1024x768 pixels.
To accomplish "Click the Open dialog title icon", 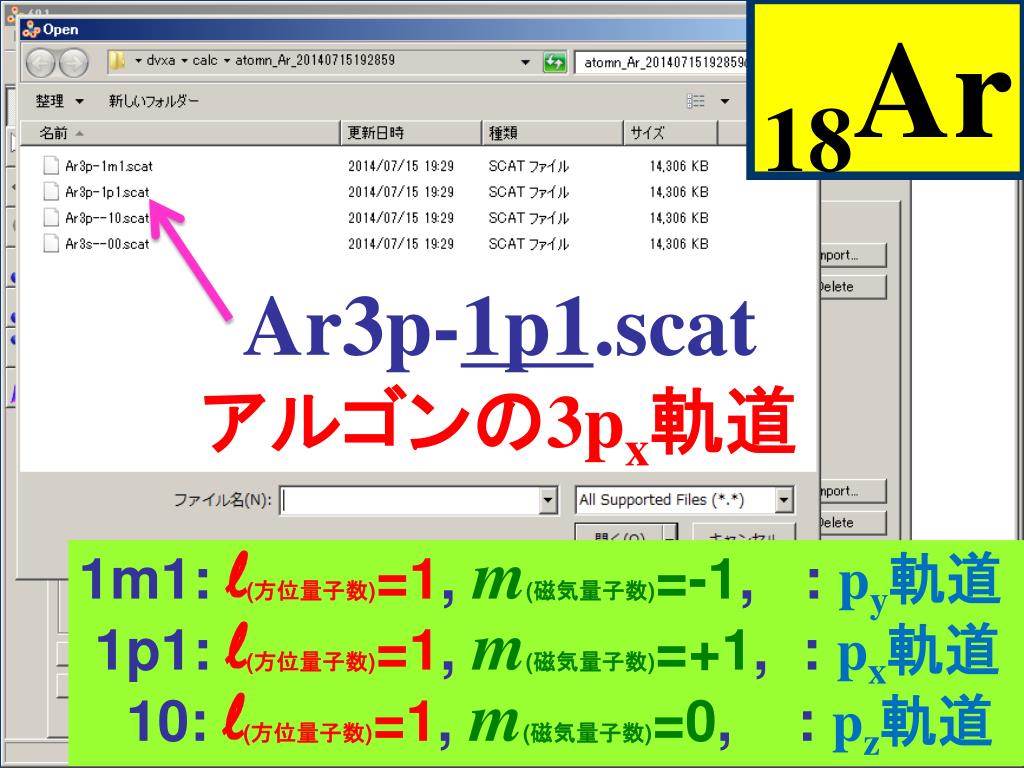I will point(31,29).
